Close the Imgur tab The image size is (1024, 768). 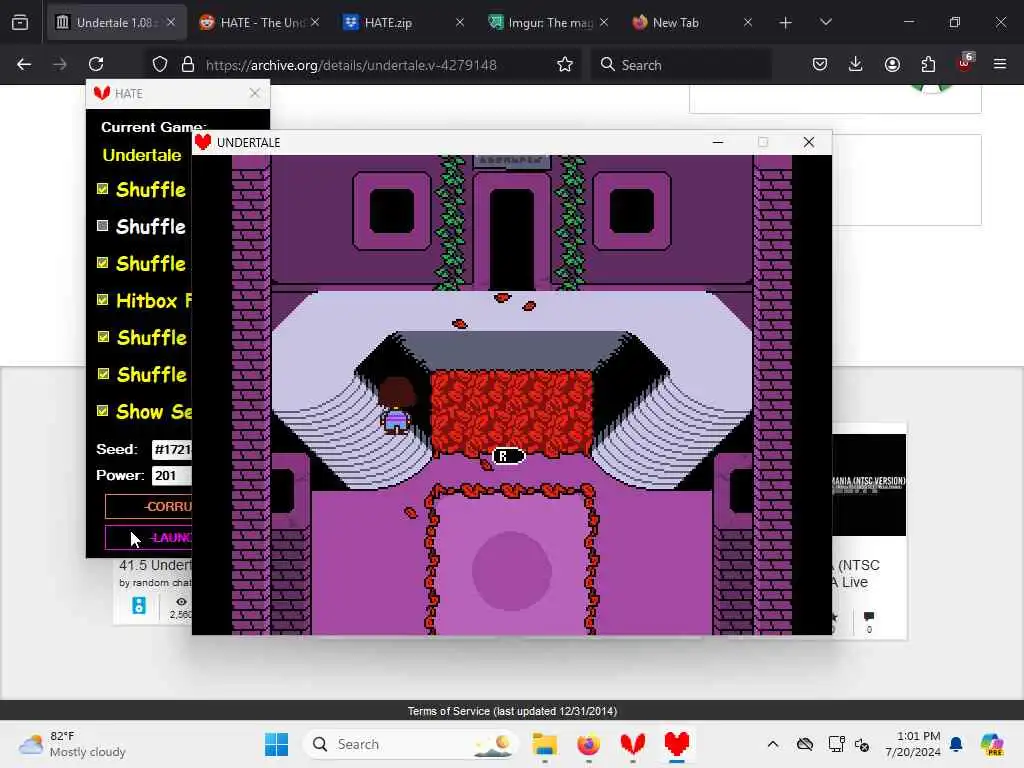(x=604, y=22)
